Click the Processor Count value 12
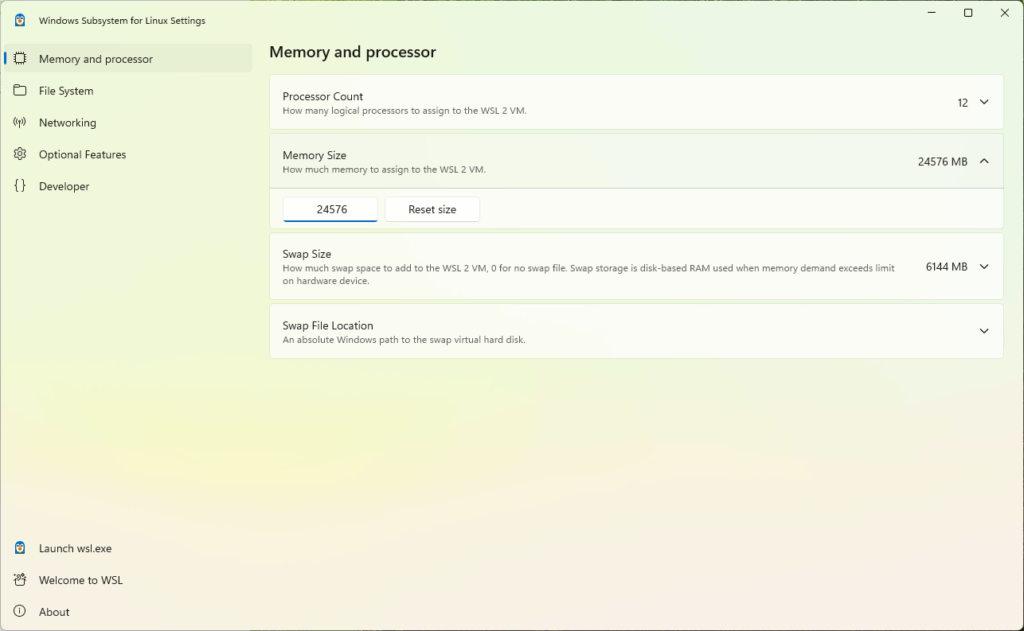This screenshot has height=631, width=1024. coord(963,103)
